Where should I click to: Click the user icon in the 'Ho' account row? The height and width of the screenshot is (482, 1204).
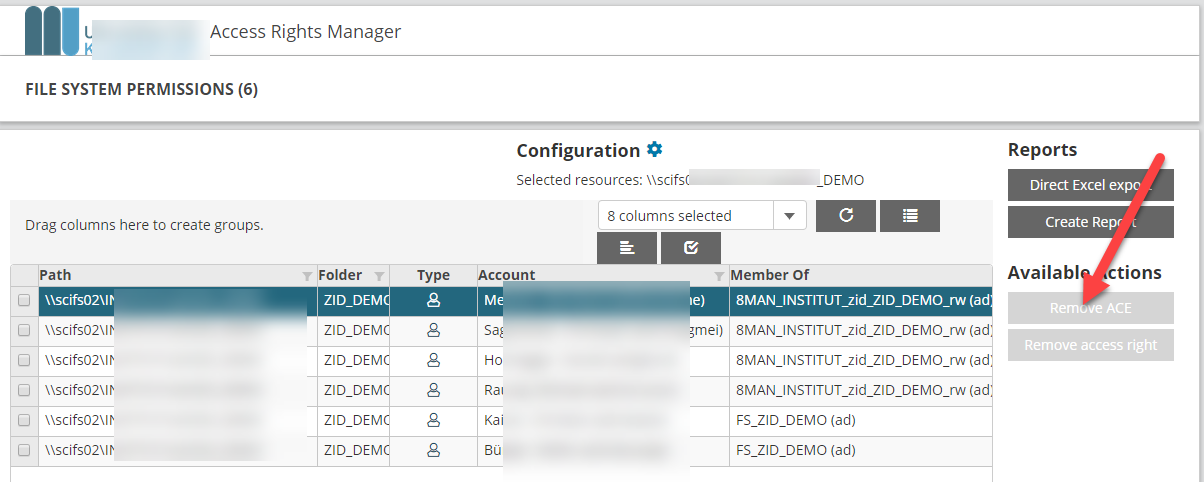(x=433, y=359)
